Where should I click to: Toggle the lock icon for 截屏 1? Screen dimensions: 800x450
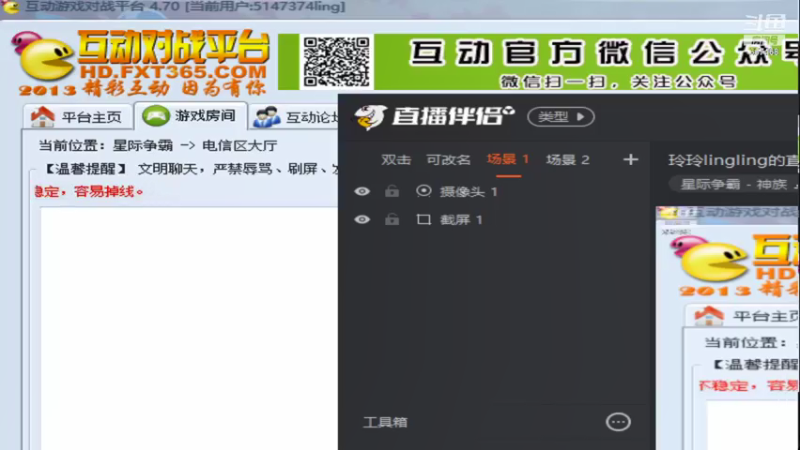pos(392,219)
